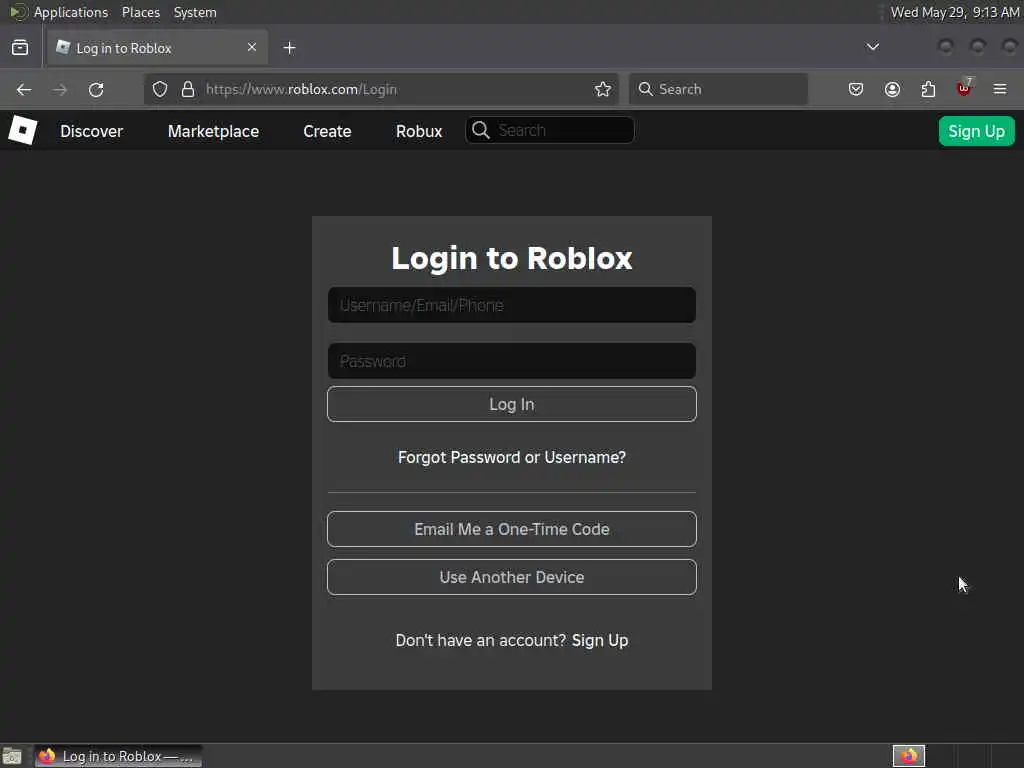
Task: Bookmark this page with the star icon
Action: click(603, 89)
